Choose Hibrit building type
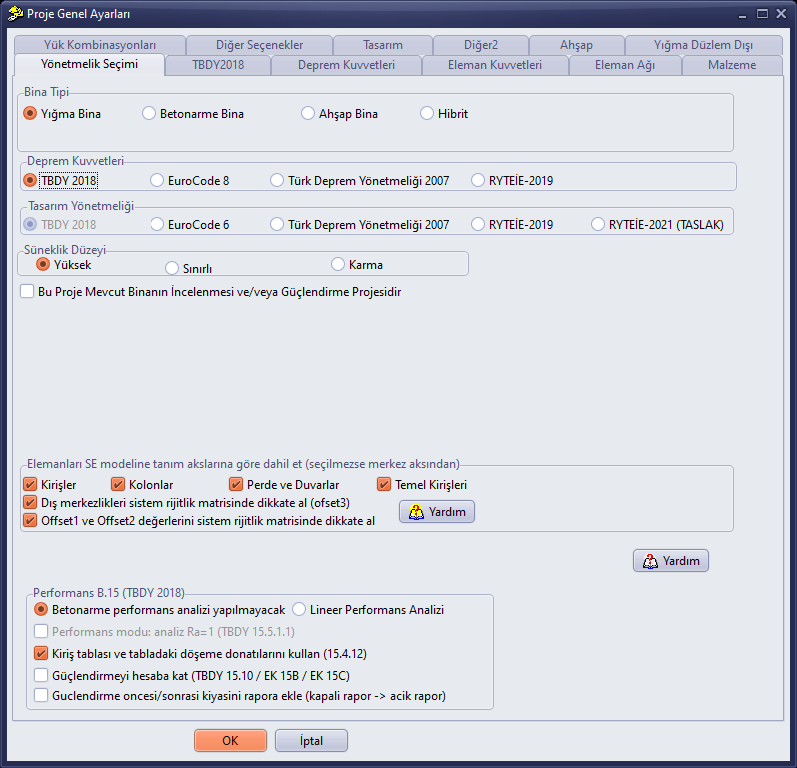 [444, 113]
